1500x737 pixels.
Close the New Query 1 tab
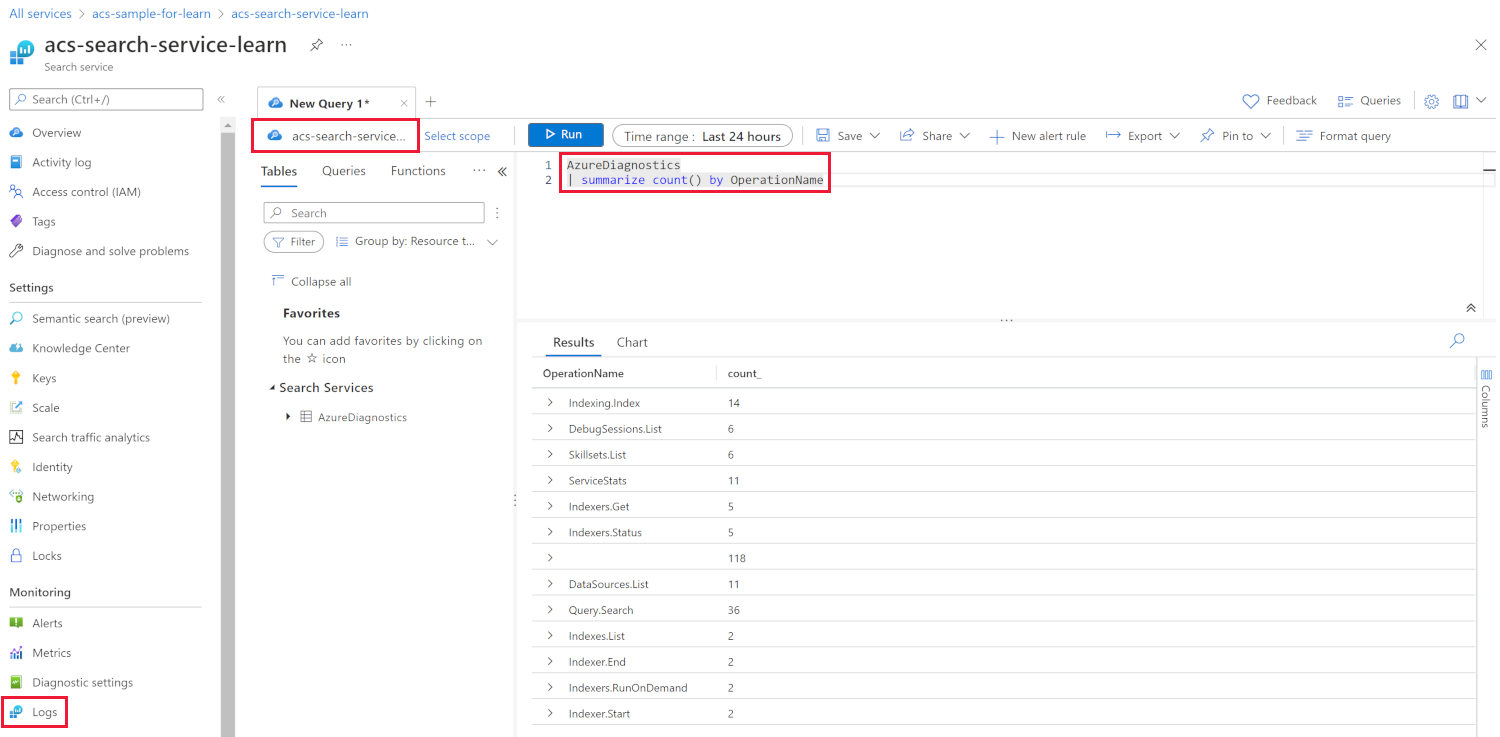pos(404,103)
